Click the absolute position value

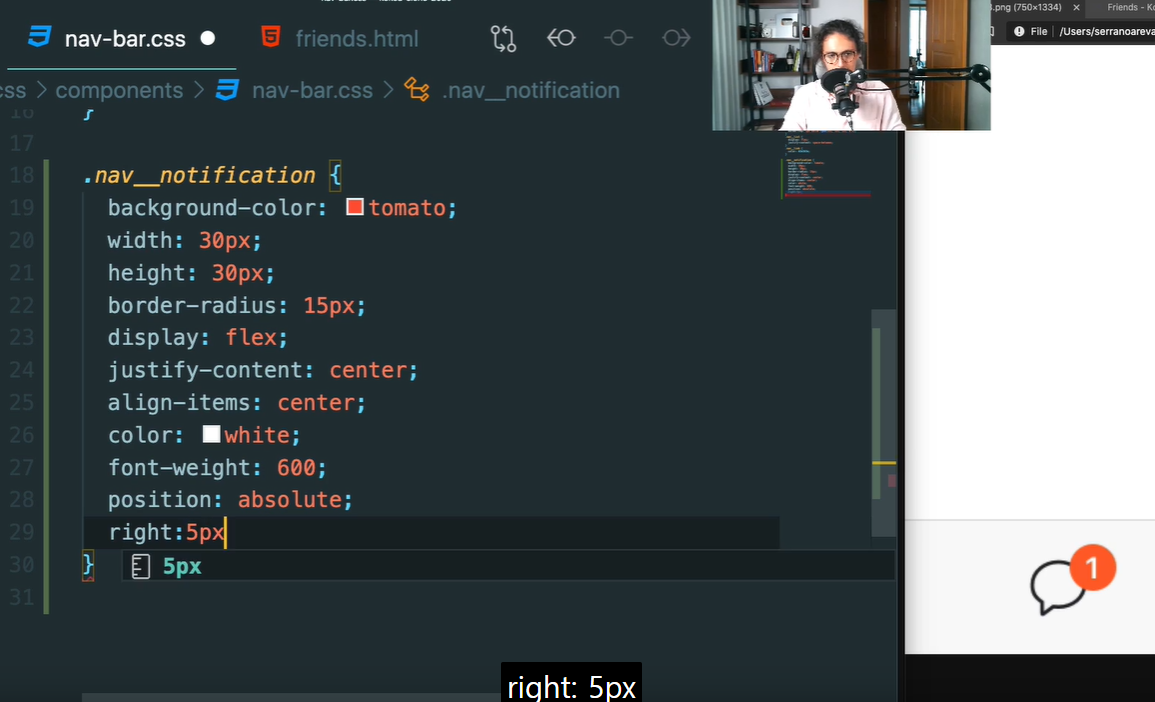(x=289, y=499)
